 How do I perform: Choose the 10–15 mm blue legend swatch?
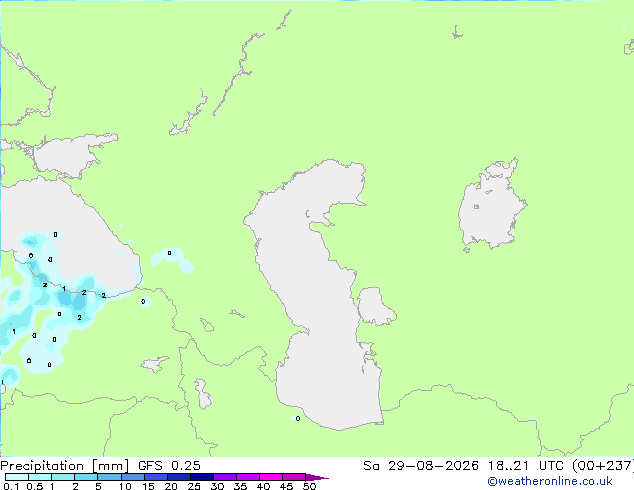(133, 477)
